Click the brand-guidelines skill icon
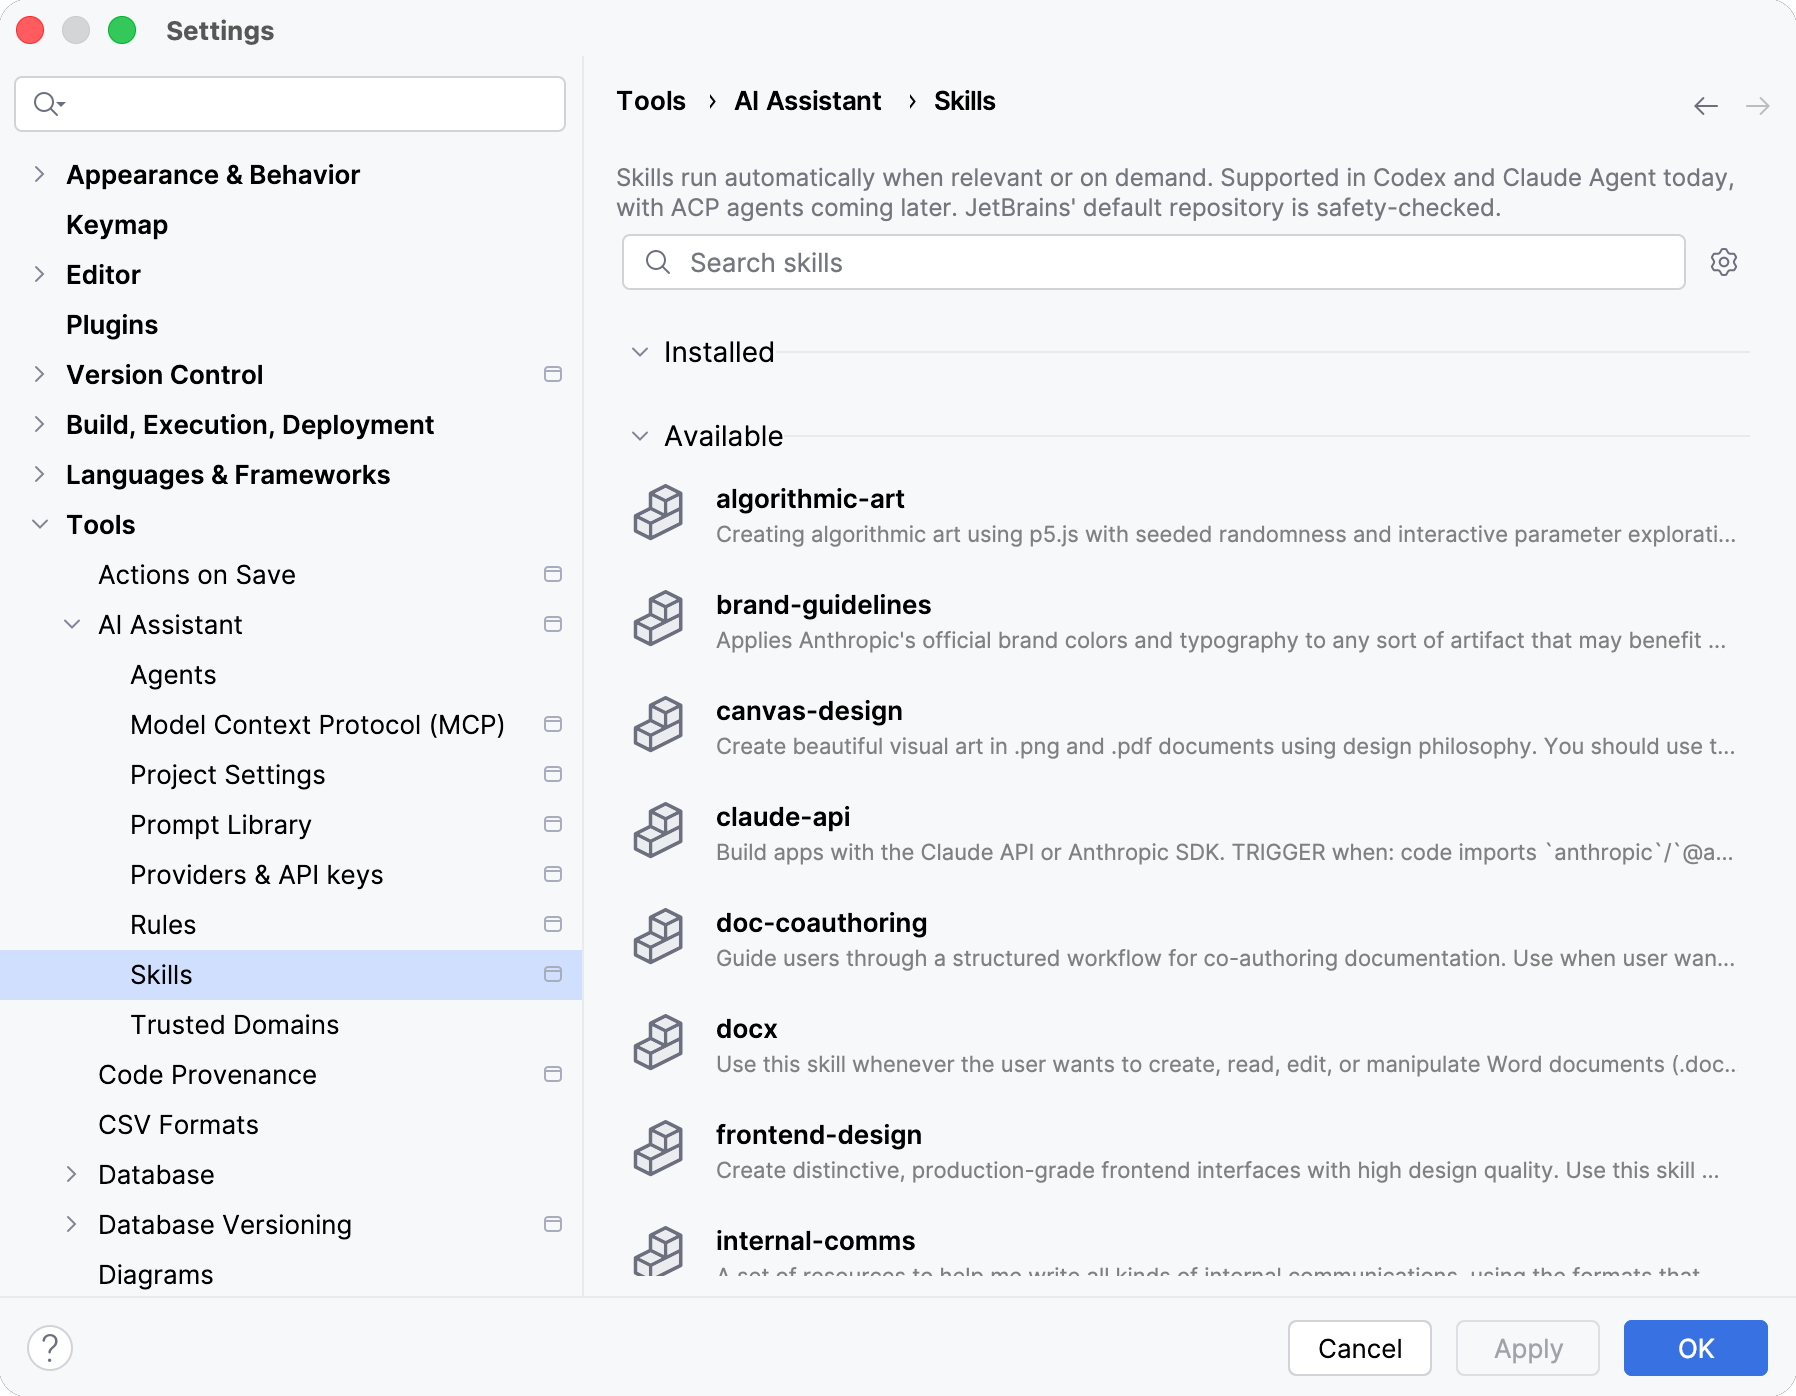1796x1396 pixels. point(658,618)
